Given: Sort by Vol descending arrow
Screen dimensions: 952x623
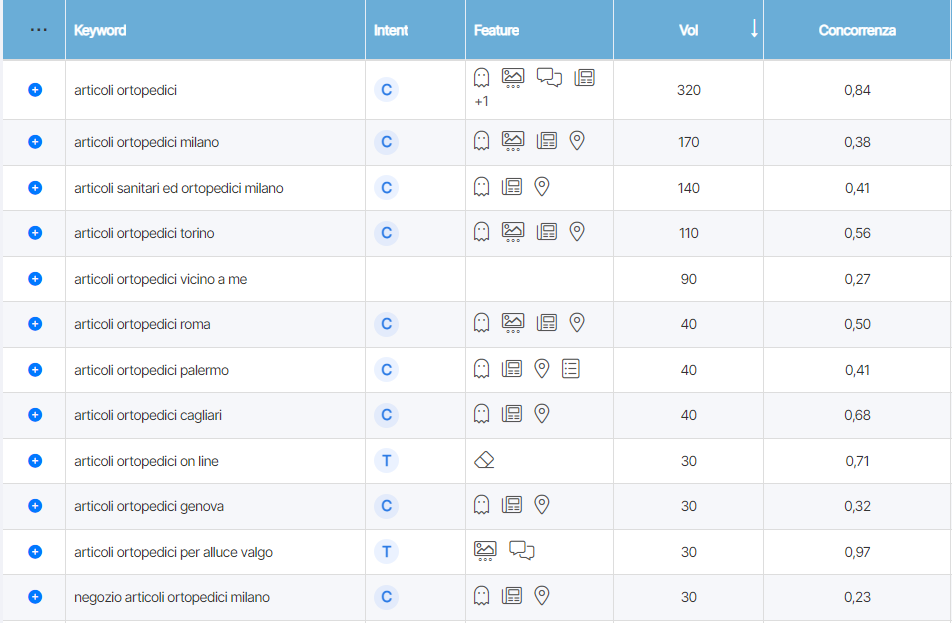Looking at the screenshot, I should (x=754, y=29).
